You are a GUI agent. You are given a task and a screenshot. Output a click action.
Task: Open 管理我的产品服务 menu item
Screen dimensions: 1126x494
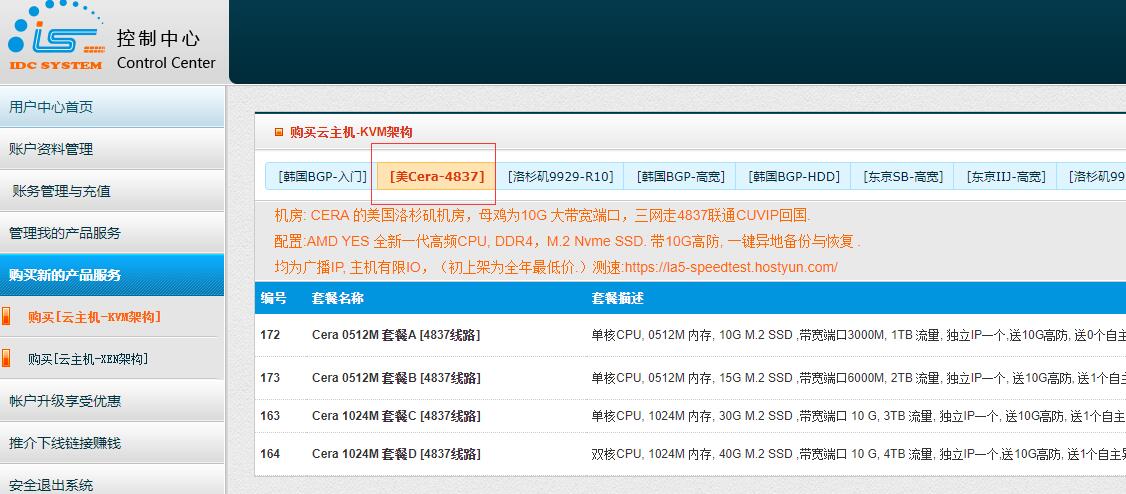click(x=112, y=233)
